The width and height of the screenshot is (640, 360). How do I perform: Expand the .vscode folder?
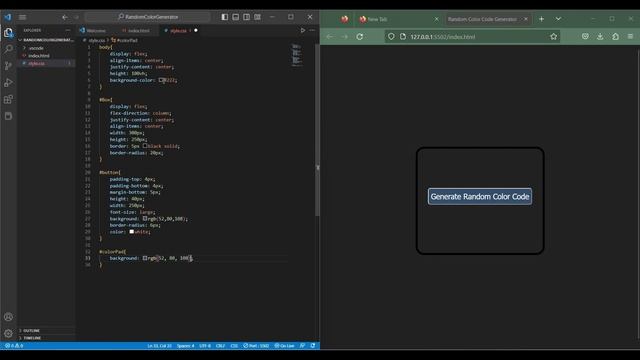tap(46, 48)
